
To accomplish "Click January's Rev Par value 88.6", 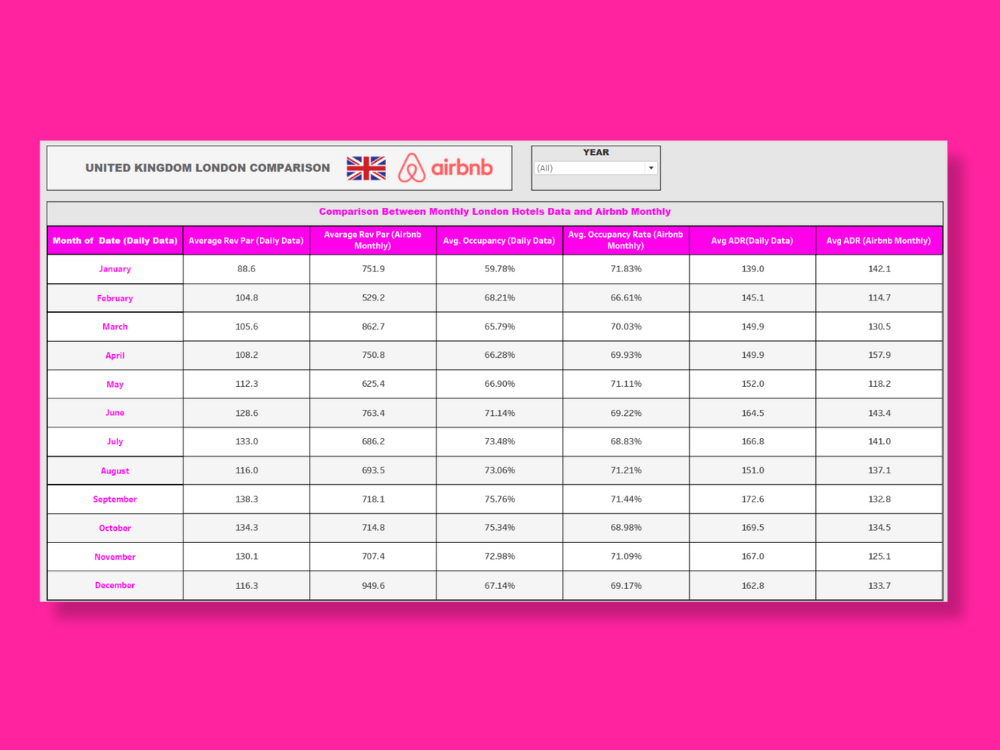I will coord(246,269).
